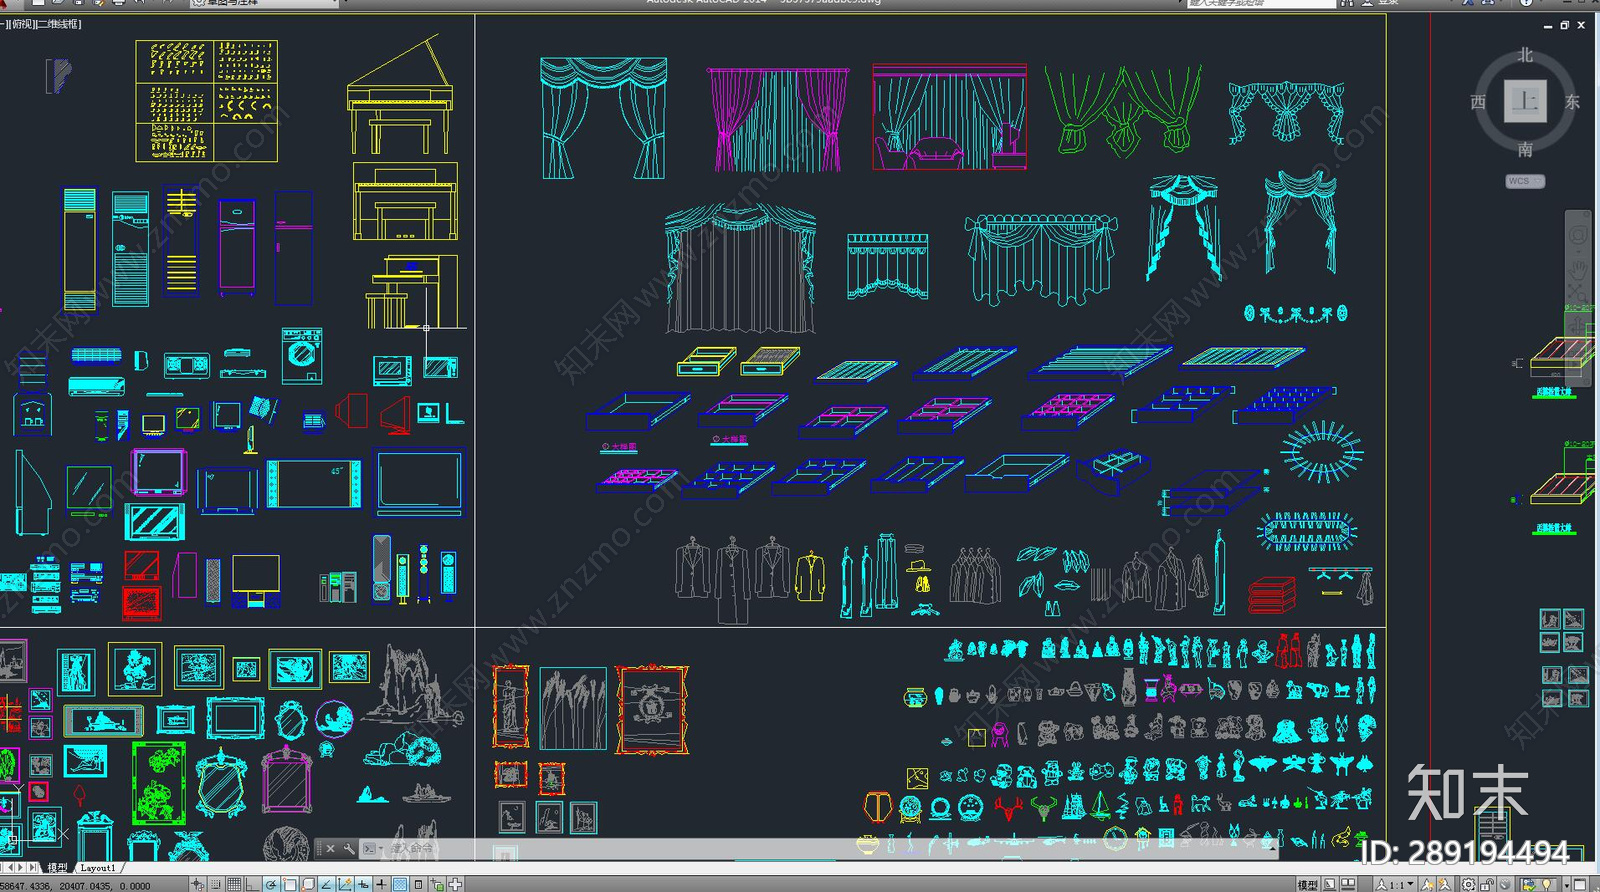Image resolution: width=1600 pixels, height=892 pixels.
Task: Click the 上 face of ViewCube
Action: (1525, 101)
